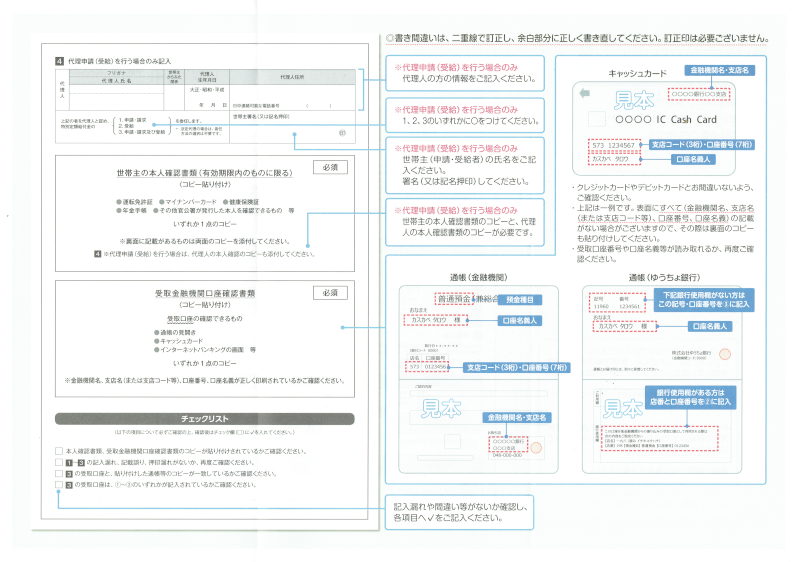Click the section number 4 icon beside 代理申請(受給)を行う場合のみ記入
Screen dimensions: 800x562
60,61
